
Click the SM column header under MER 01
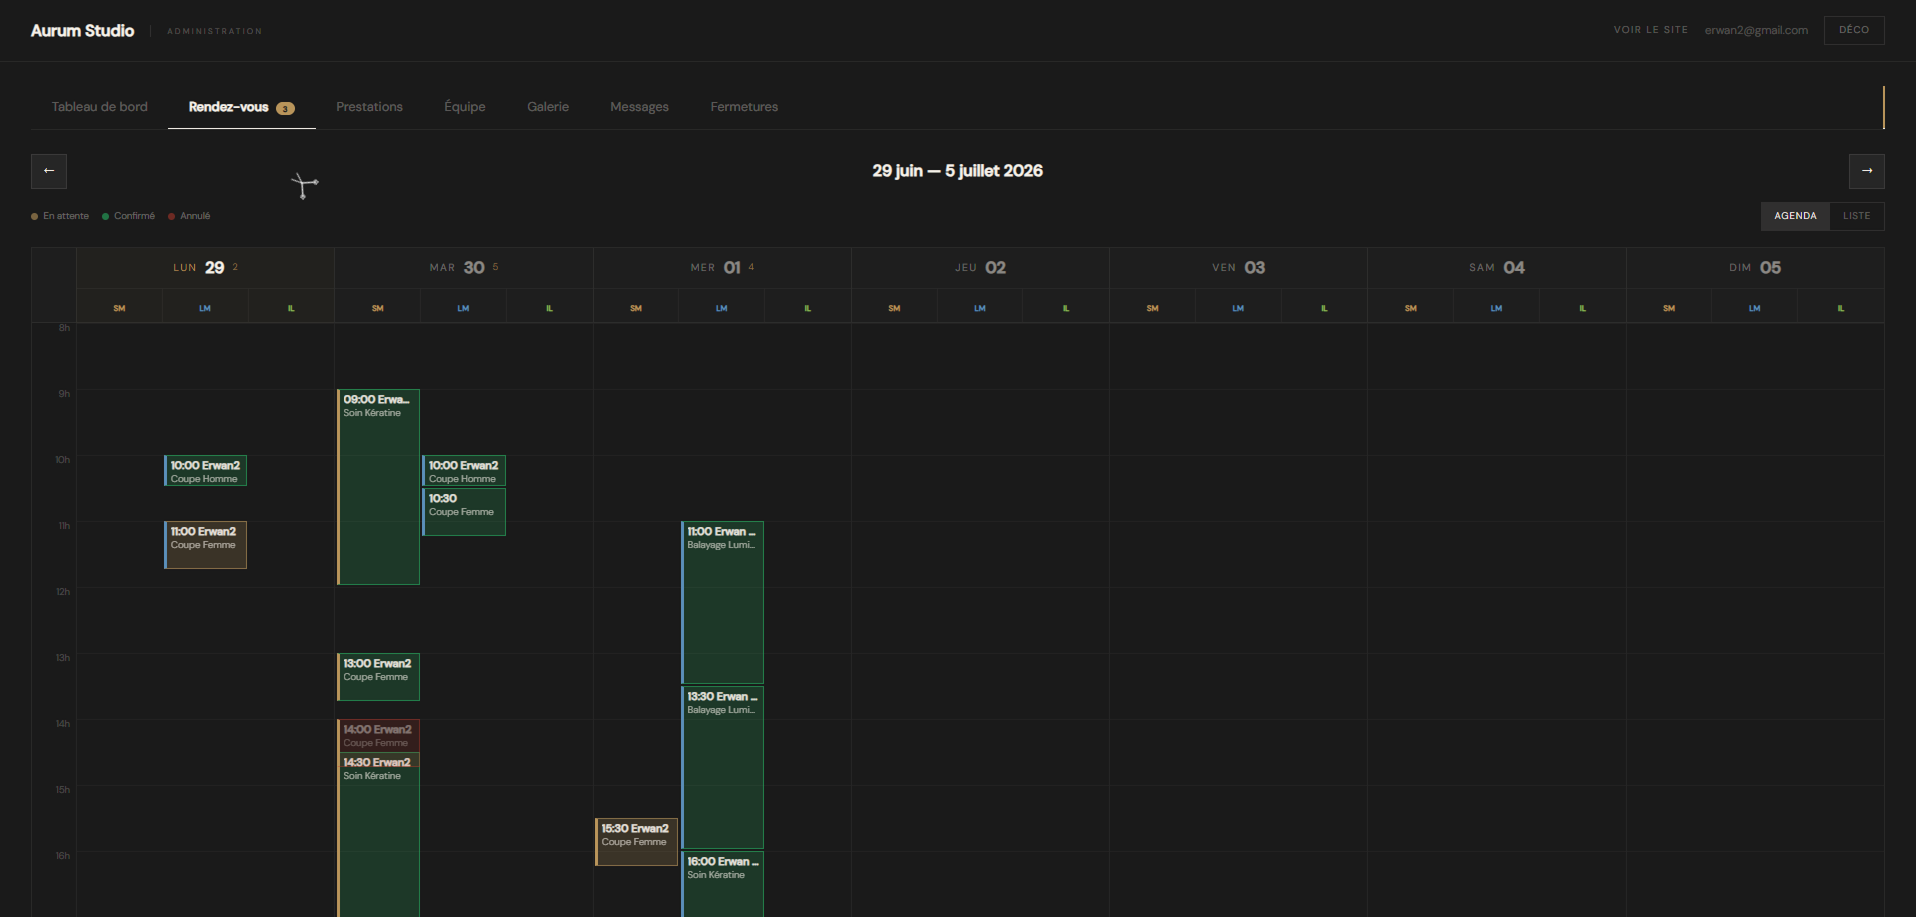[636, 308]
